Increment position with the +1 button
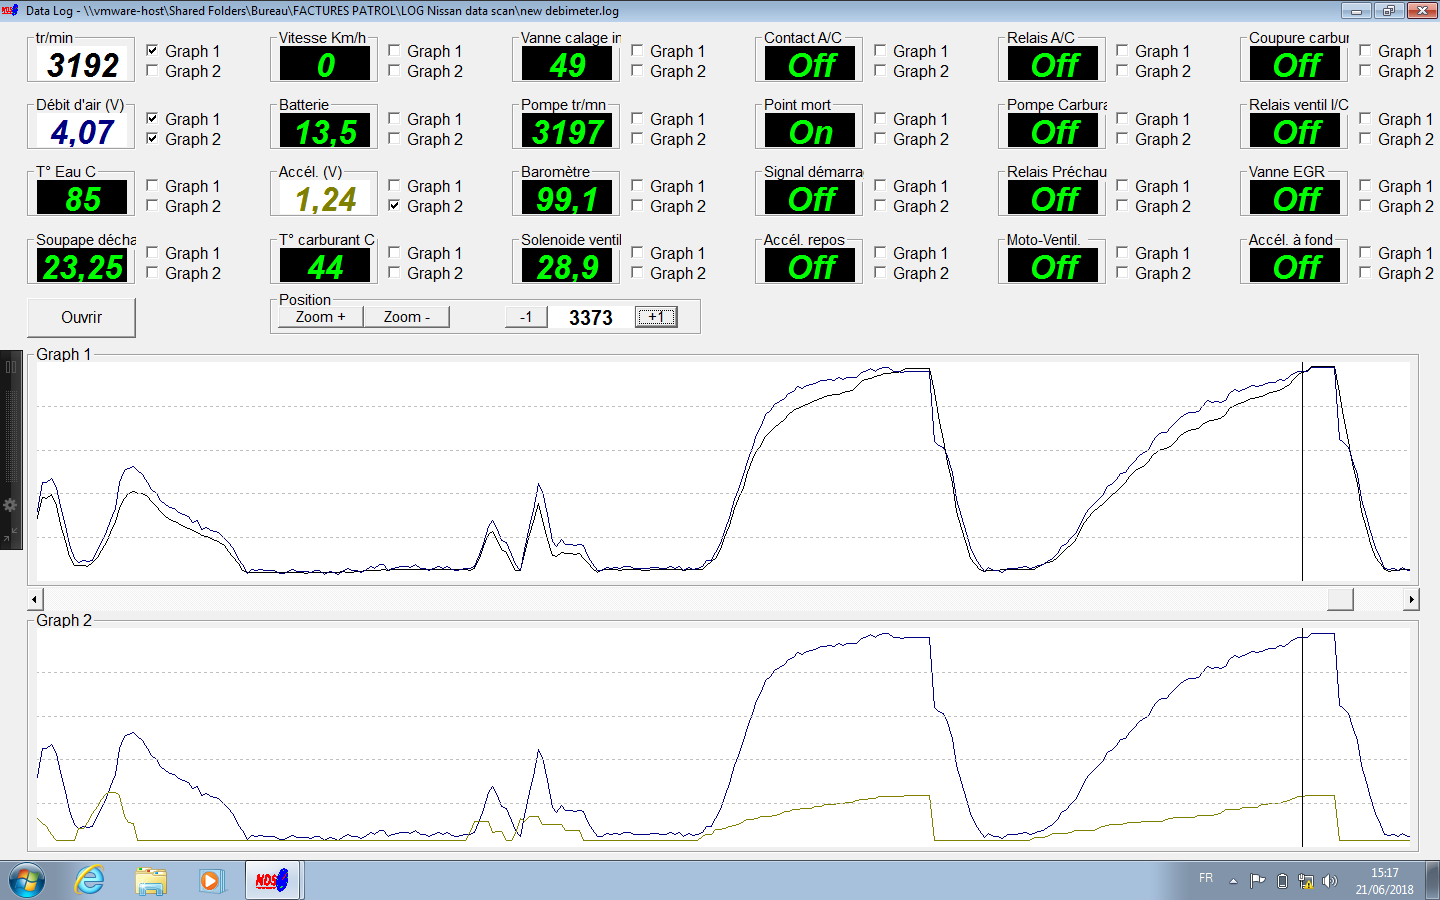This screenshot has height=900, width=1440. pyautogui.click(x=657, y=317)
